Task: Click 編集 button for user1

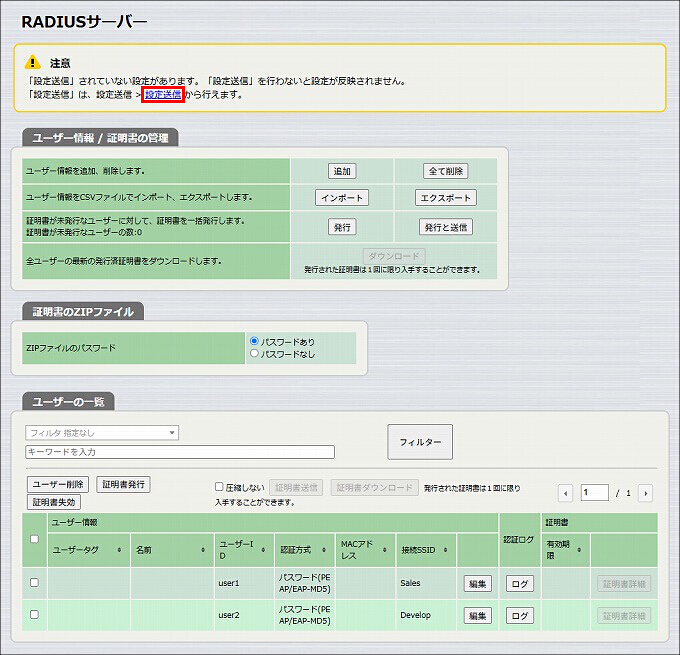Action: click(x=477, y=584)
